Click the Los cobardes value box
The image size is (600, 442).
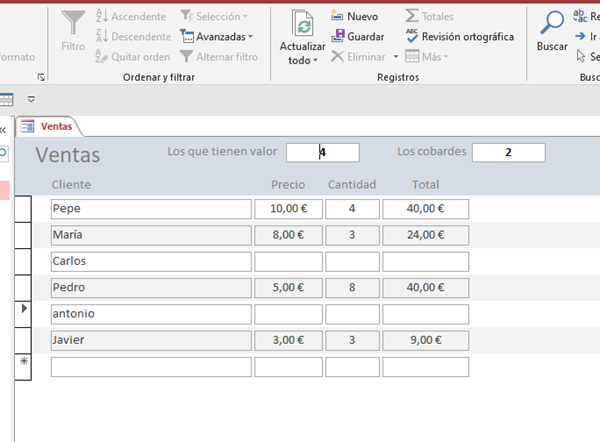pos(508,152)
